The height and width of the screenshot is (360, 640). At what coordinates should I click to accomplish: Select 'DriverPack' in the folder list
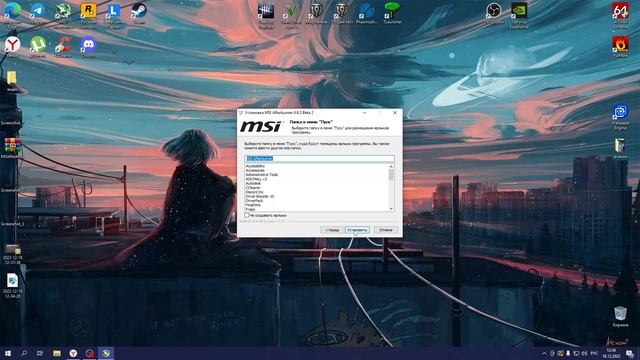coord(254,201)
